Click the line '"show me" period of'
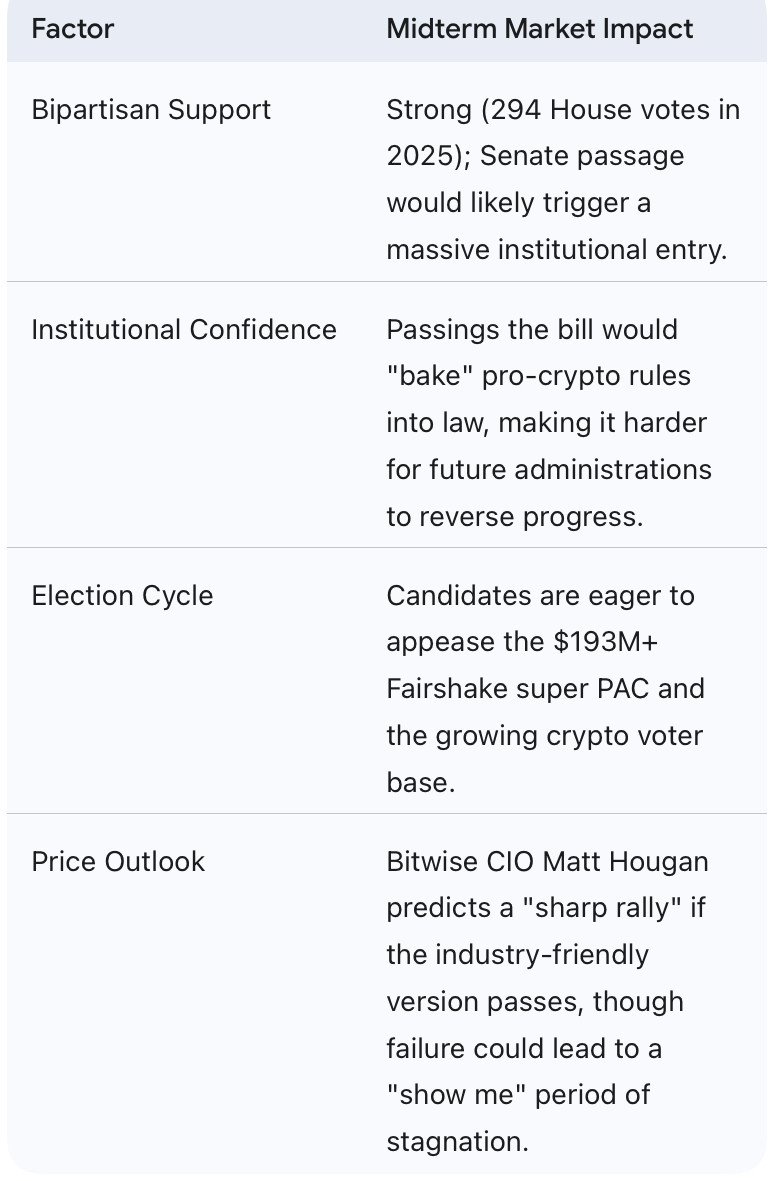This screenshot has width=770, height=1181. tap(518, 1095)
